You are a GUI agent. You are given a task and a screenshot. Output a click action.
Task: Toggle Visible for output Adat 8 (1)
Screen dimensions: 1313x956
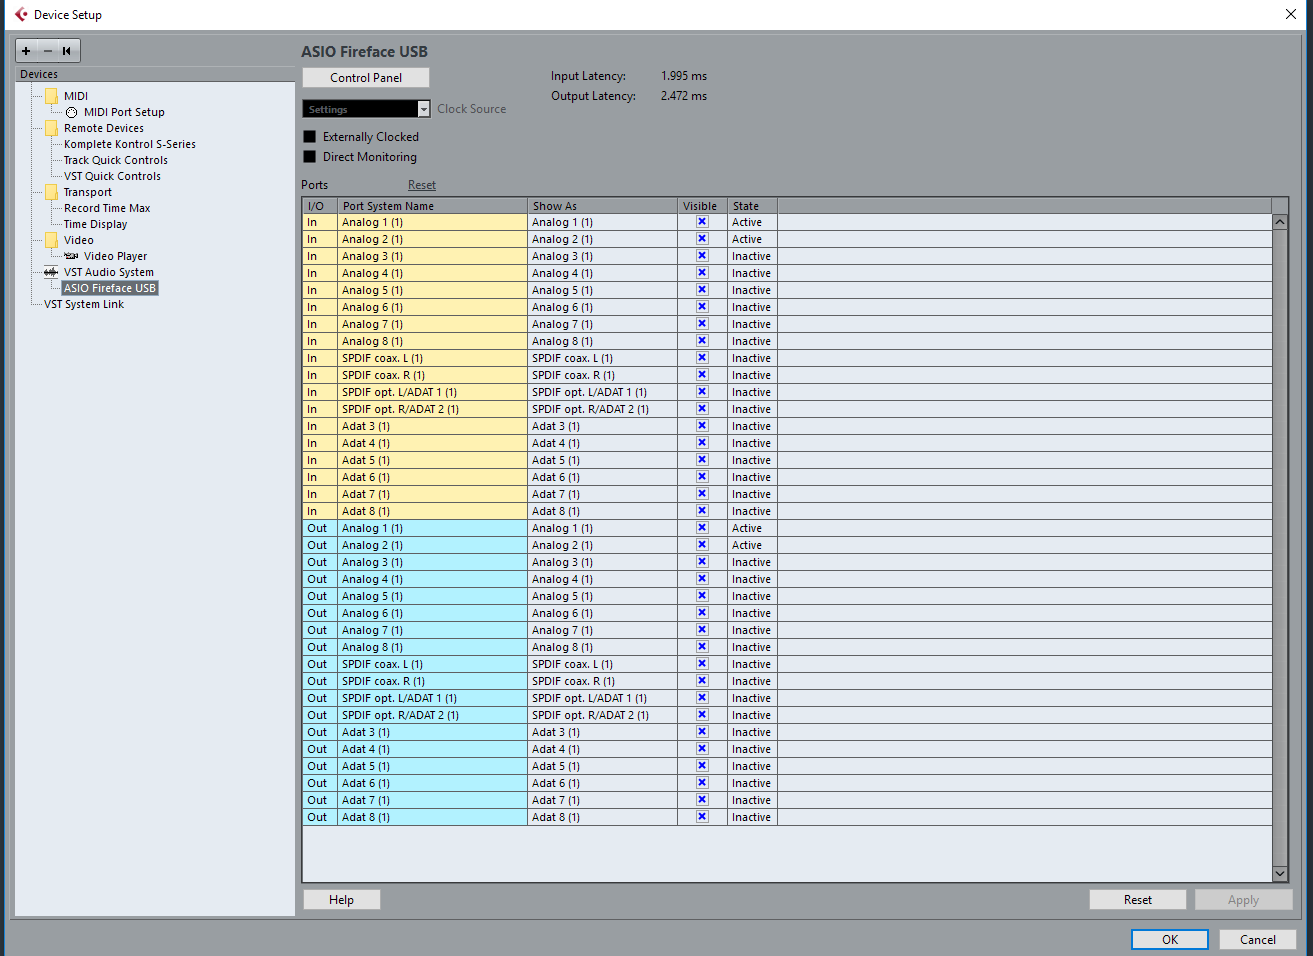point(702,817)
